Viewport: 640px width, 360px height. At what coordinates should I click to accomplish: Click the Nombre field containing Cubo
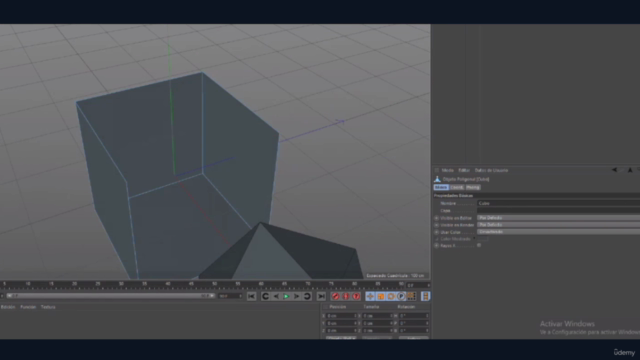(x=558, y=203)
